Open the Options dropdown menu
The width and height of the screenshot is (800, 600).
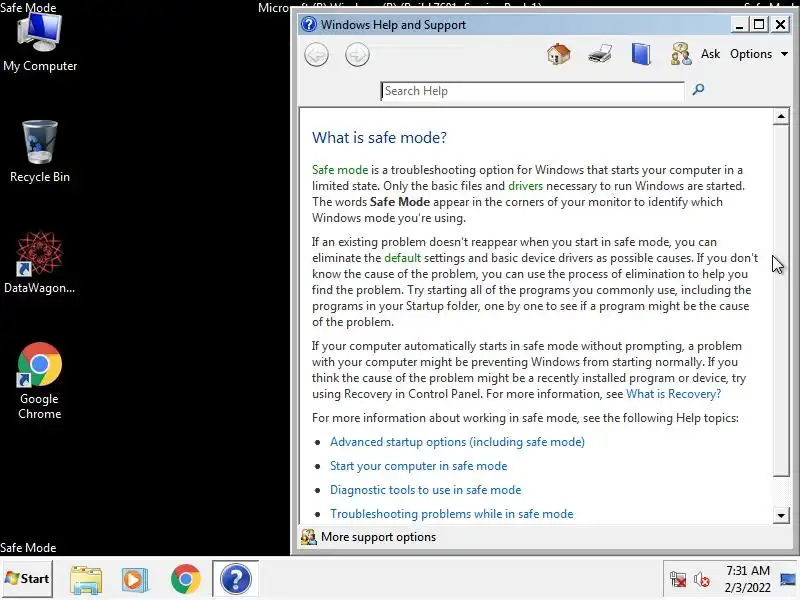(759, 54)
